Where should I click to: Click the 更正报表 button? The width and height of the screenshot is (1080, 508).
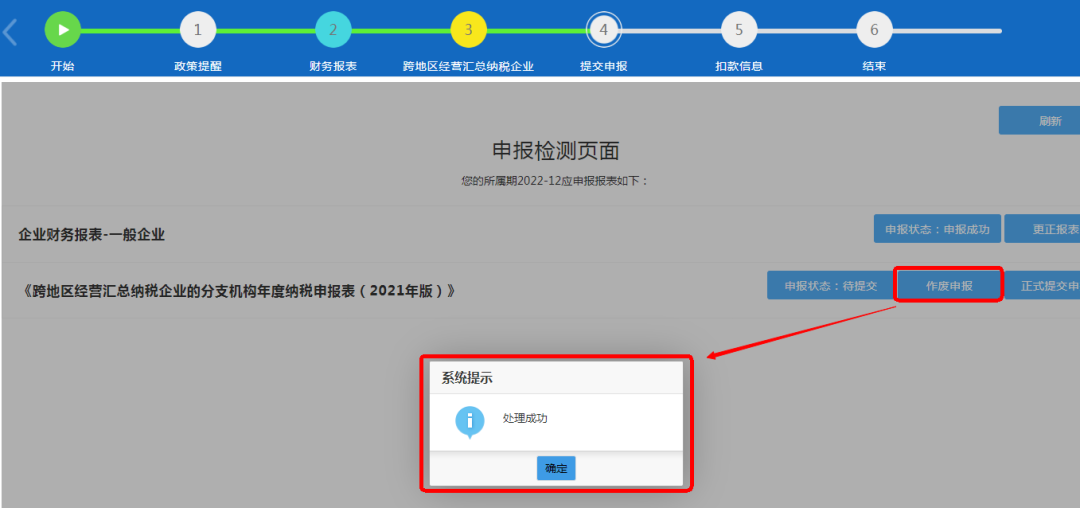click(x=1045, y=229)
